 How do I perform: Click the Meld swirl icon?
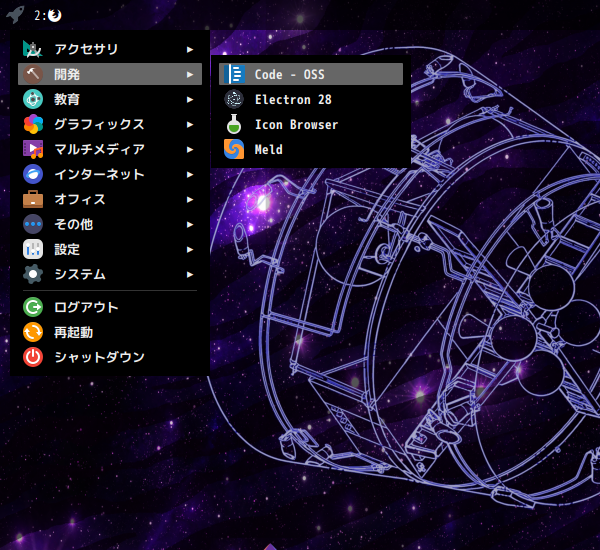point(234,149)
